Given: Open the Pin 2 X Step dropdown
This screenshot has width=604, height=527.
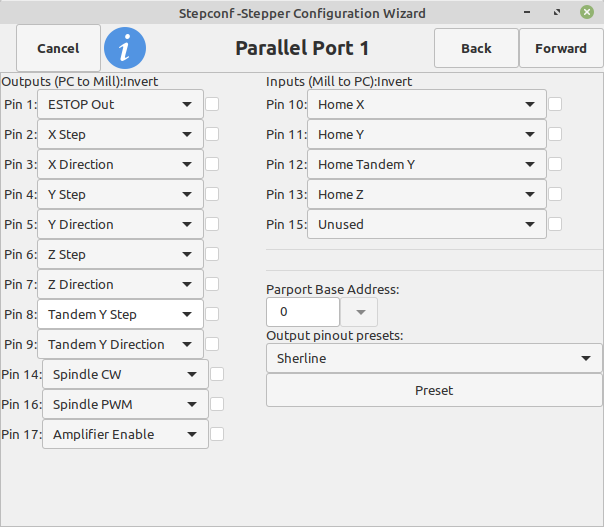Looking at the screenshot, I should coord(120,134).
